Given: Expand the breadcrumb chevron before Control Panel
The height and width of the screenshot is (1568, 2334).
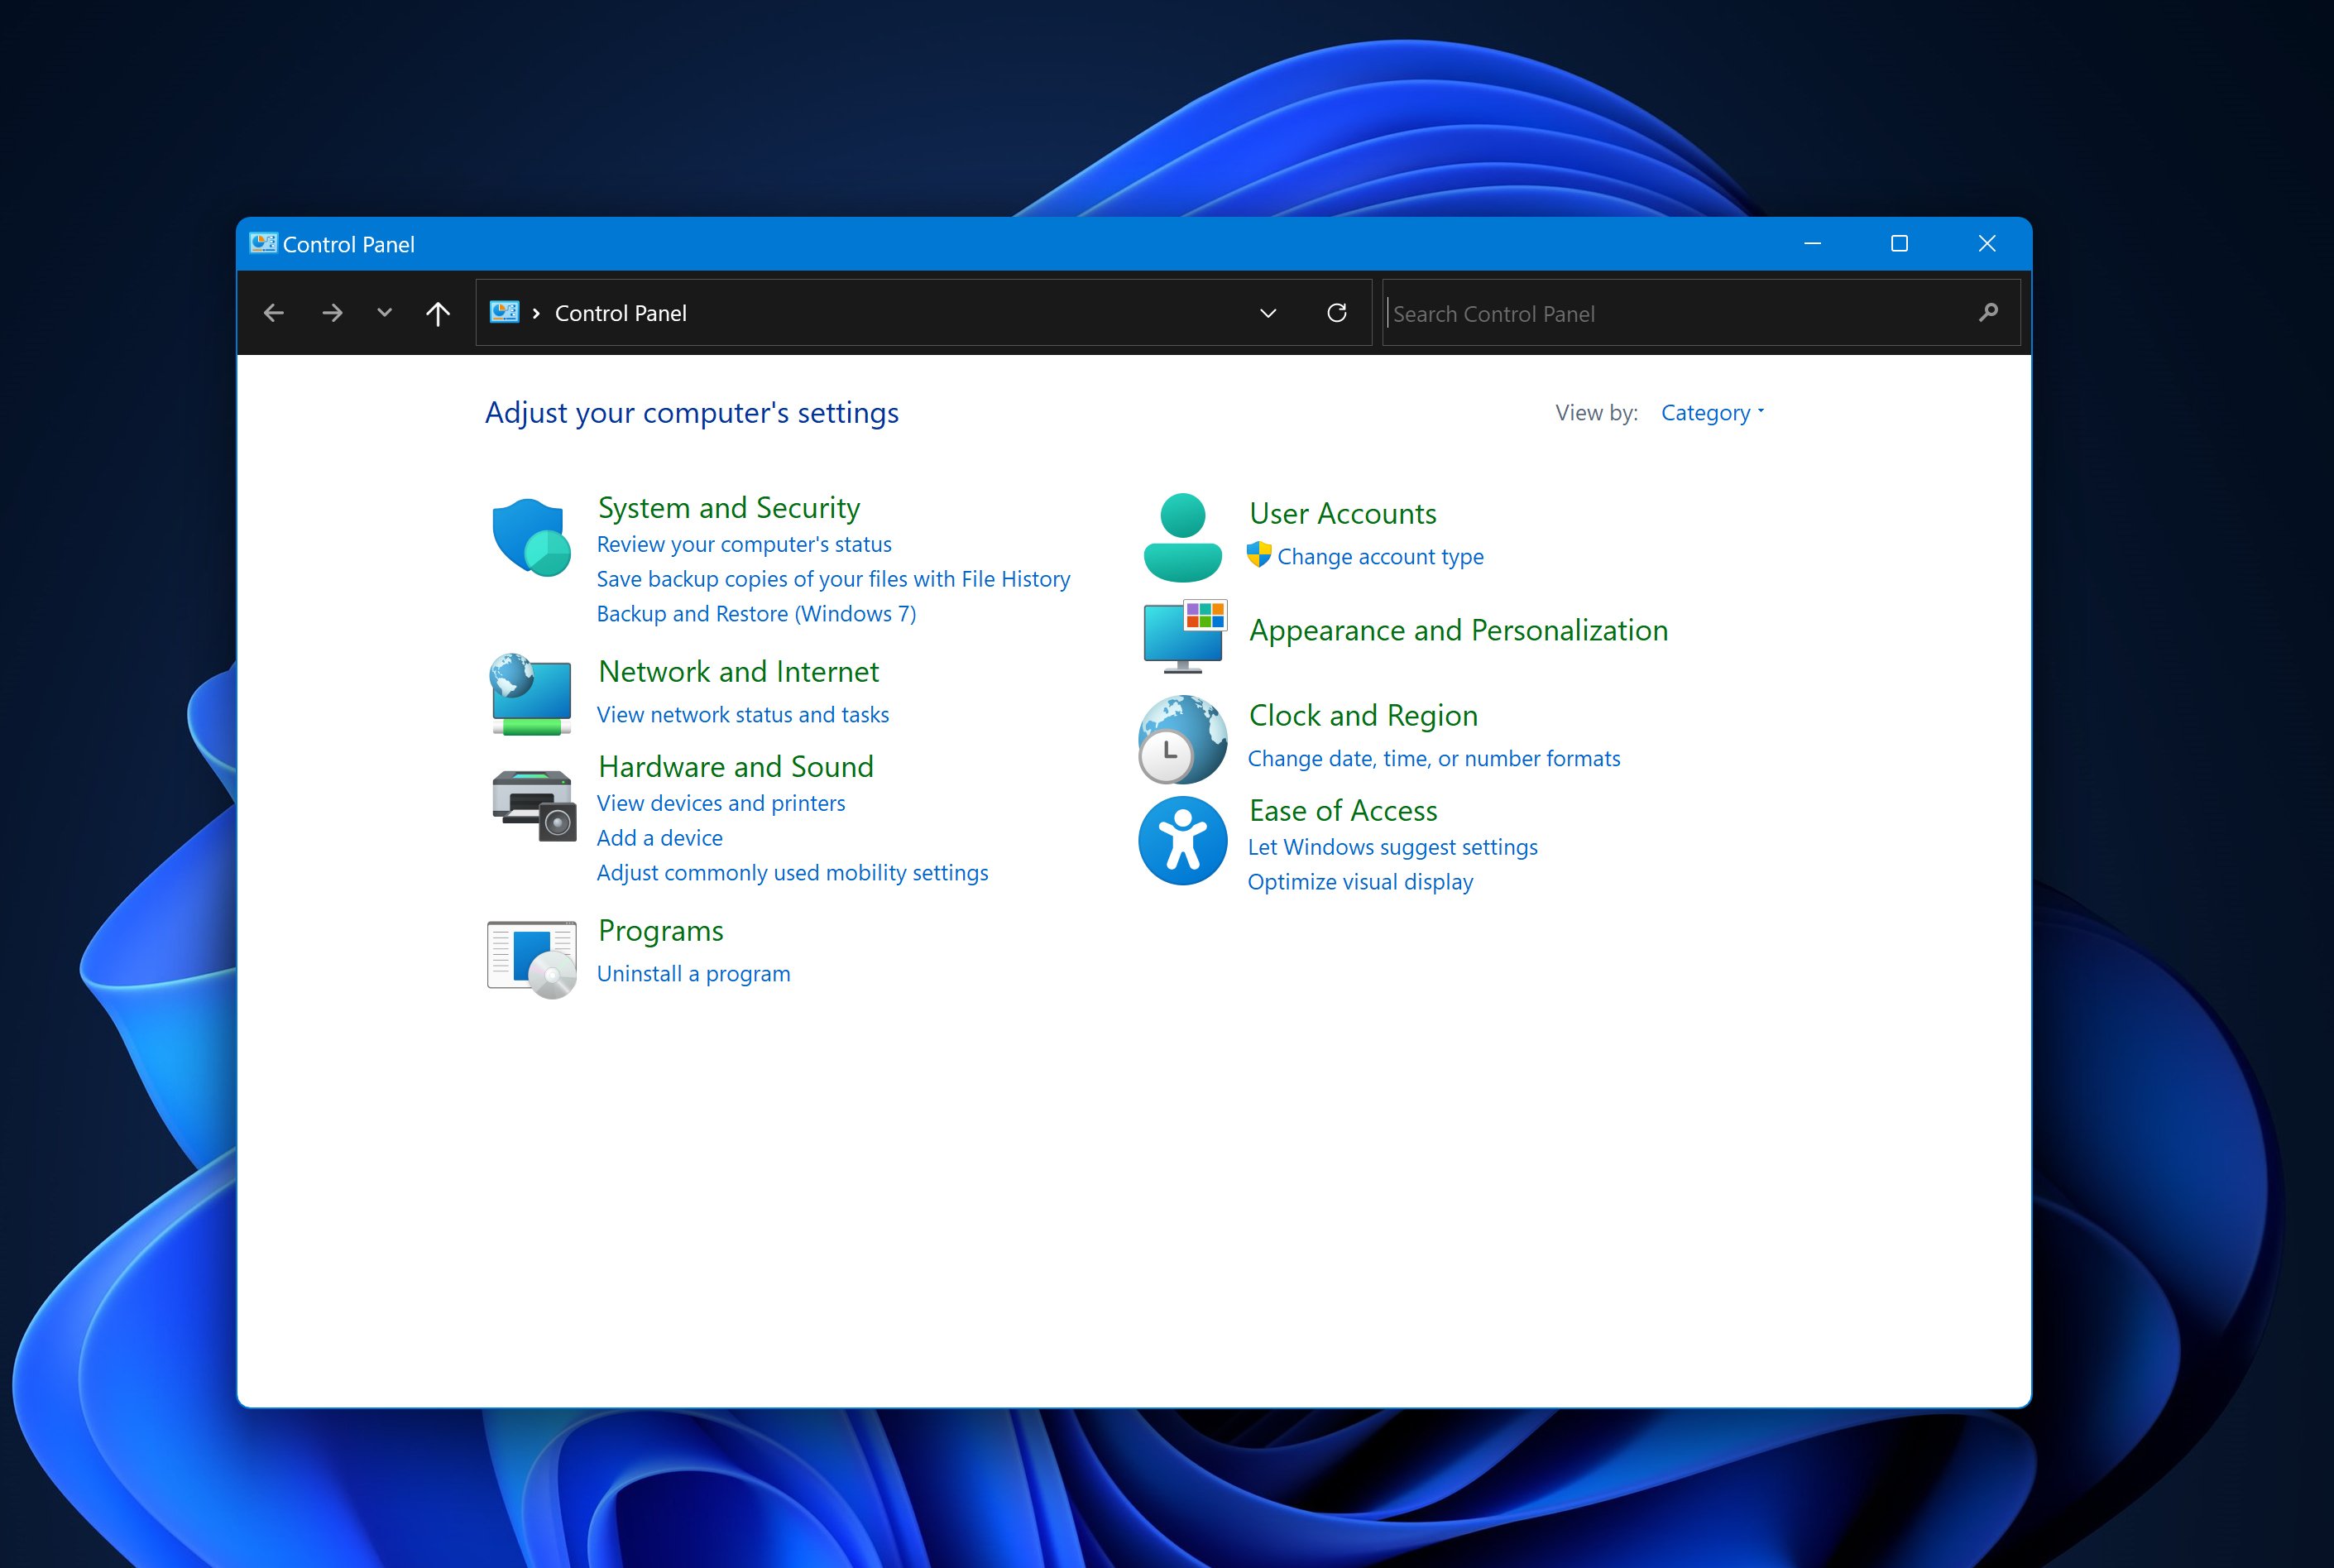Looking at the screenshot, I should point(536,313).
